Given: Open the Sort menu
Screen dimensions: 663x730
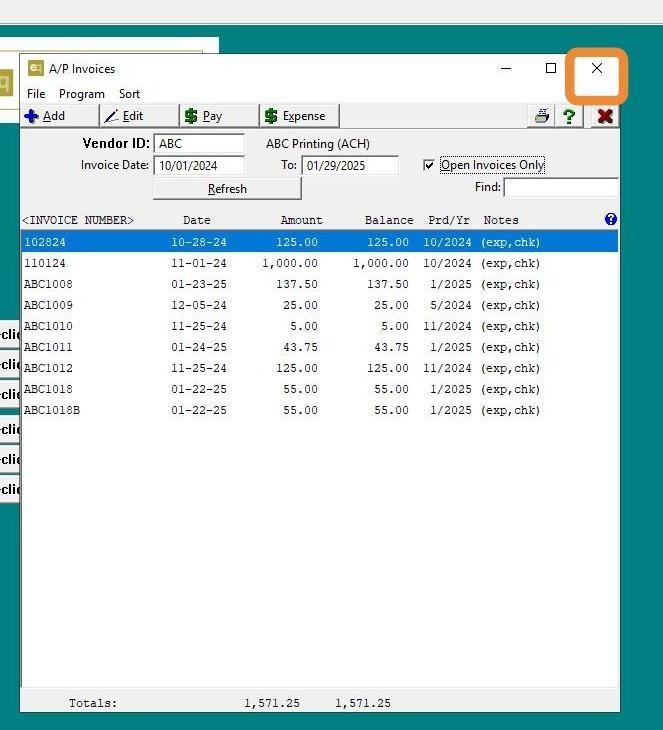Looking at the screenshot, I should point(129,94).
